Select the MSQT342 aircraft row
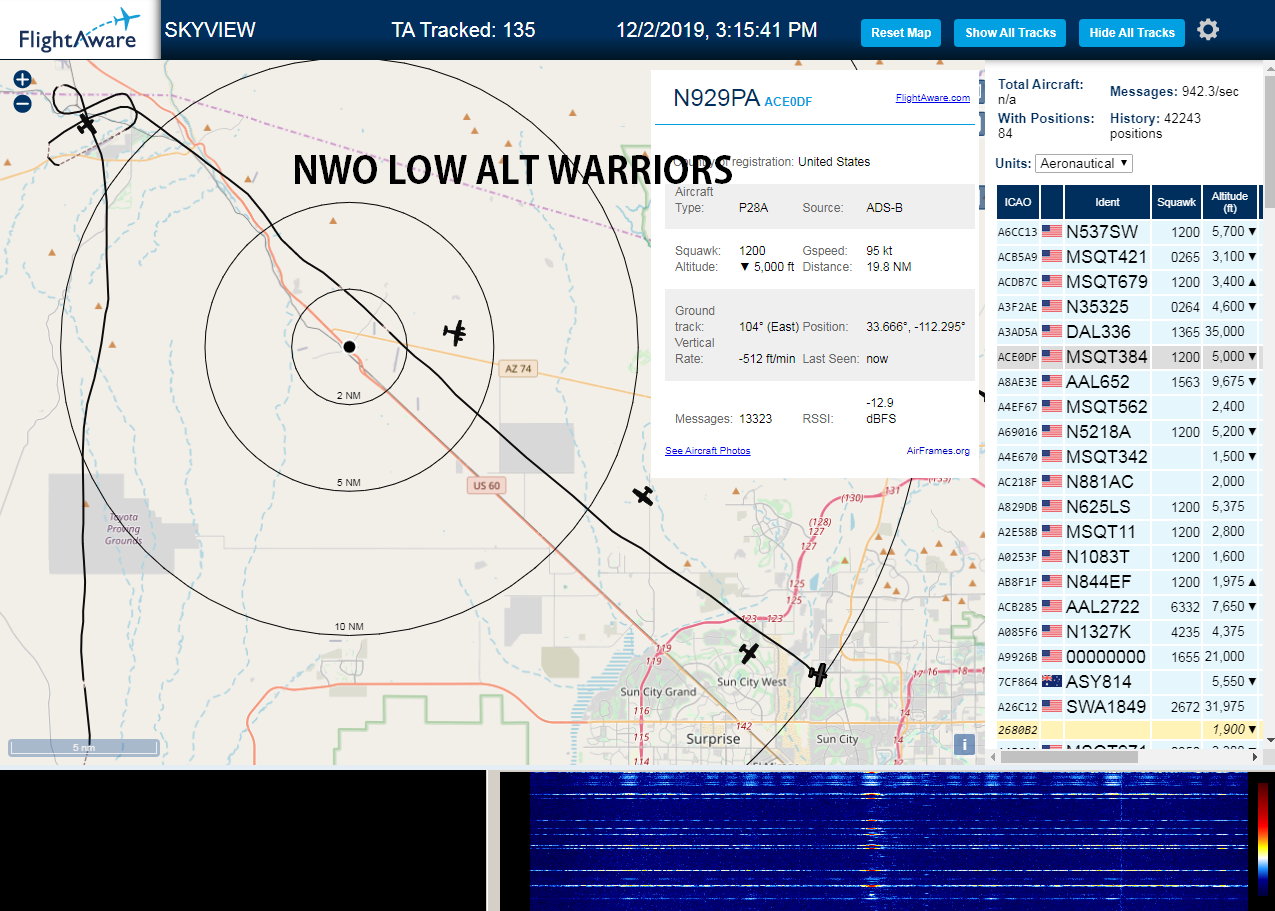The width and height of the screenshot is (1275, 911). pos(1128,456)
